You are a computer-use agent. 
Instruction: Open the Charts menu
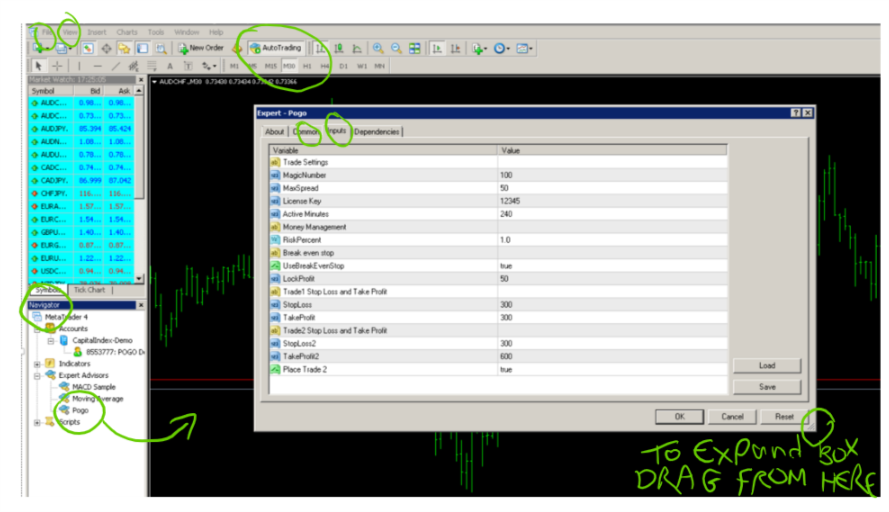click(127, 32)
